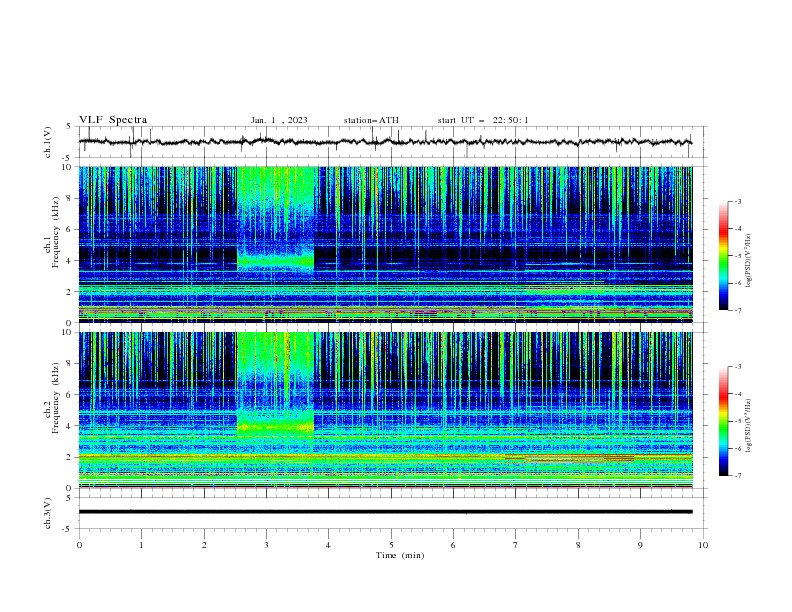Click the ch.1 voltage waveform trace
792x612 pixels.
coord(385,142)
